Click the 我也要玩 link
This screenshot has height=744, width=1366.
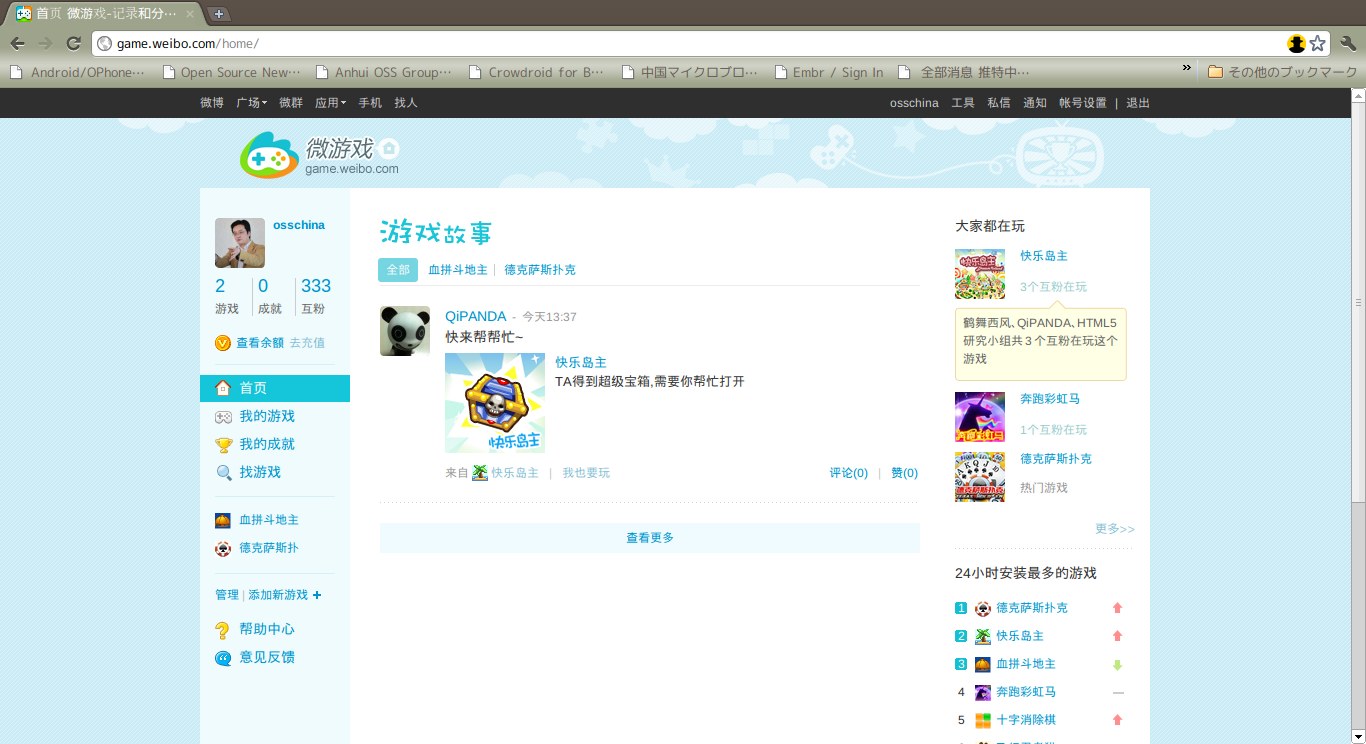click(x=586, y=473)
